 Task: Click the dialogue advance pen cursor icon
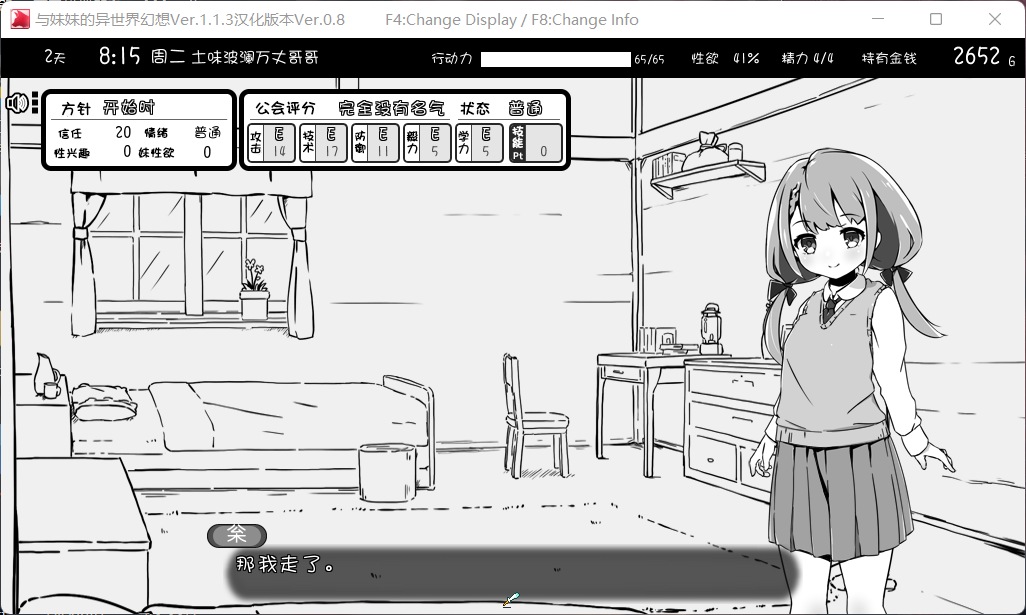pos(511,599)
